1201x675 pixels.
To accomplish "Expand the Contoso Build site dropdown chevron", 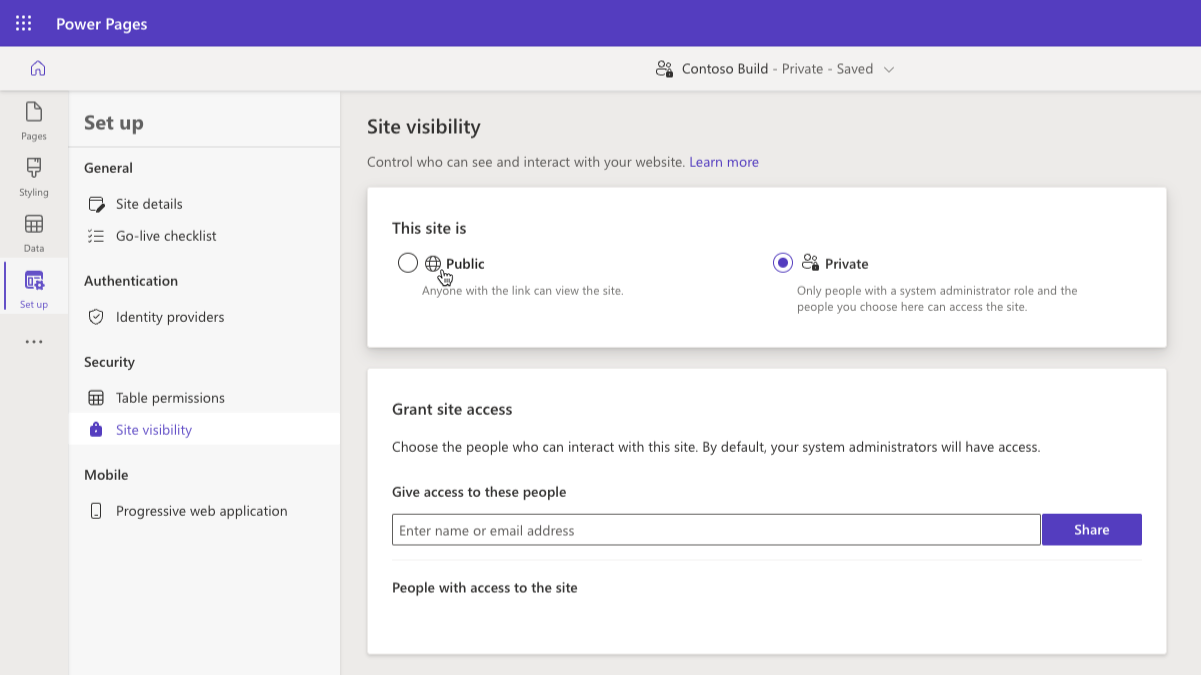I will coord(889,69).
